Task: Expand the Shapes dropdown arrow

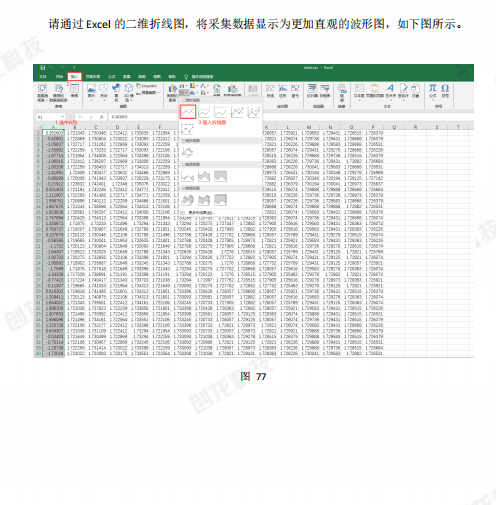Action: [x=104, y=100]
